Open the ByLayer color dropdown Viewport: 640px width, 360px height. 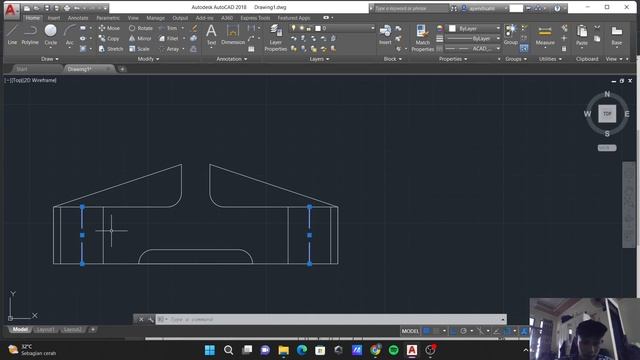pyautogui.click(x=474, y=28)
